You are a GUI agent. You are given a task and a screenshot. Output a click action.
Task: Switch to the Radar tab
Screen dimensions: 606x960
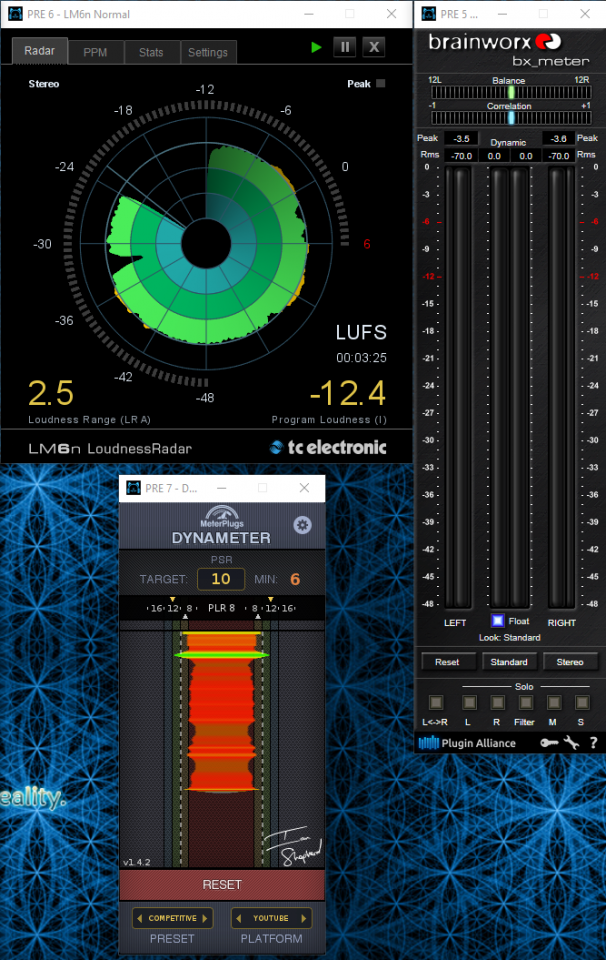pyautogui.click(x=39, y=51)
